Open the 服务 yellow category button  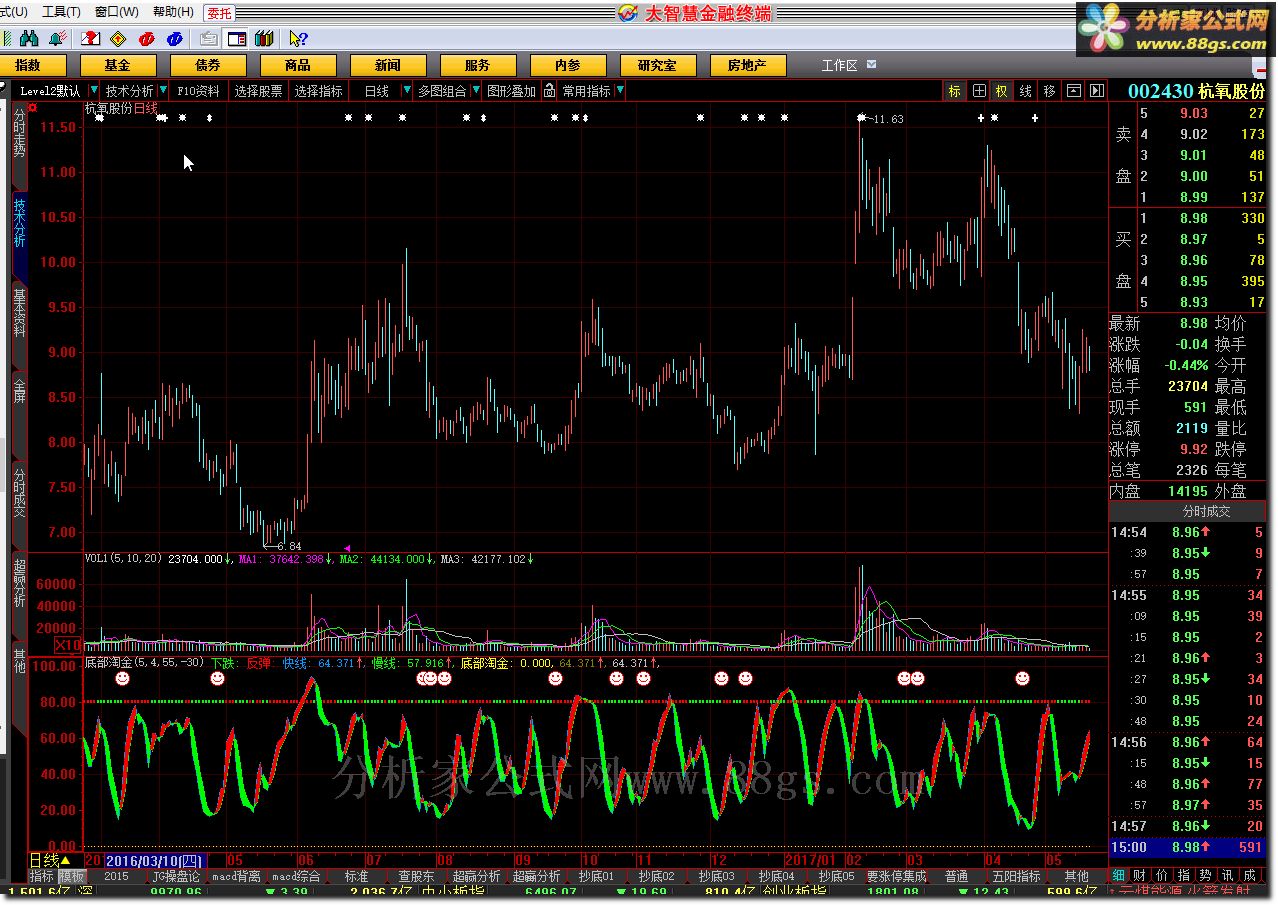pyautogui.click(x=478, y=66)
